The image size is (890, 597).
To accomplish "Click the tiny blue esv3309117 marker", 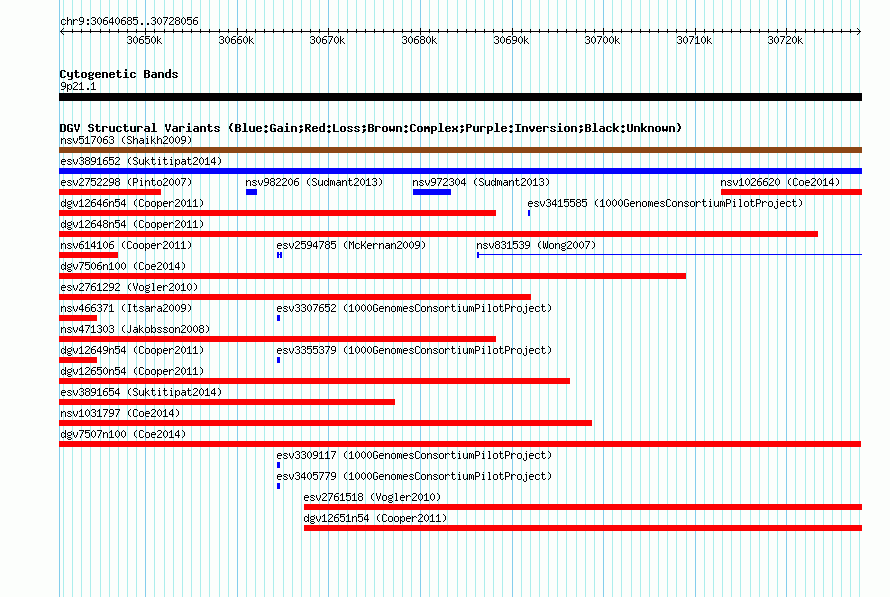I will click(278, 465).
